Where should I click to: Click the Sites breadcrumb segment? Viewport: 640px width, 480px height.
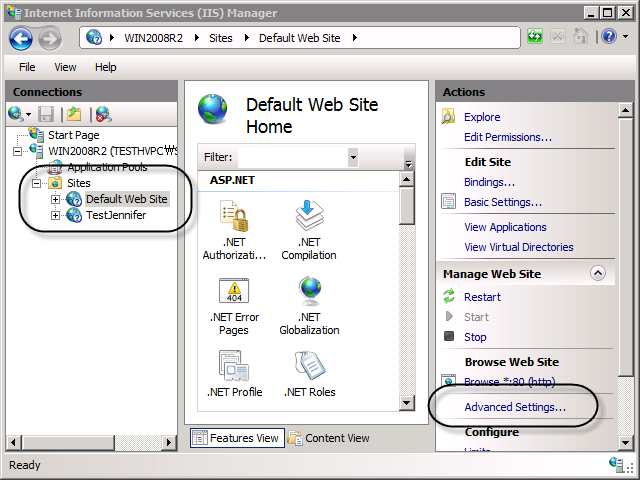(x=221, y=38)
